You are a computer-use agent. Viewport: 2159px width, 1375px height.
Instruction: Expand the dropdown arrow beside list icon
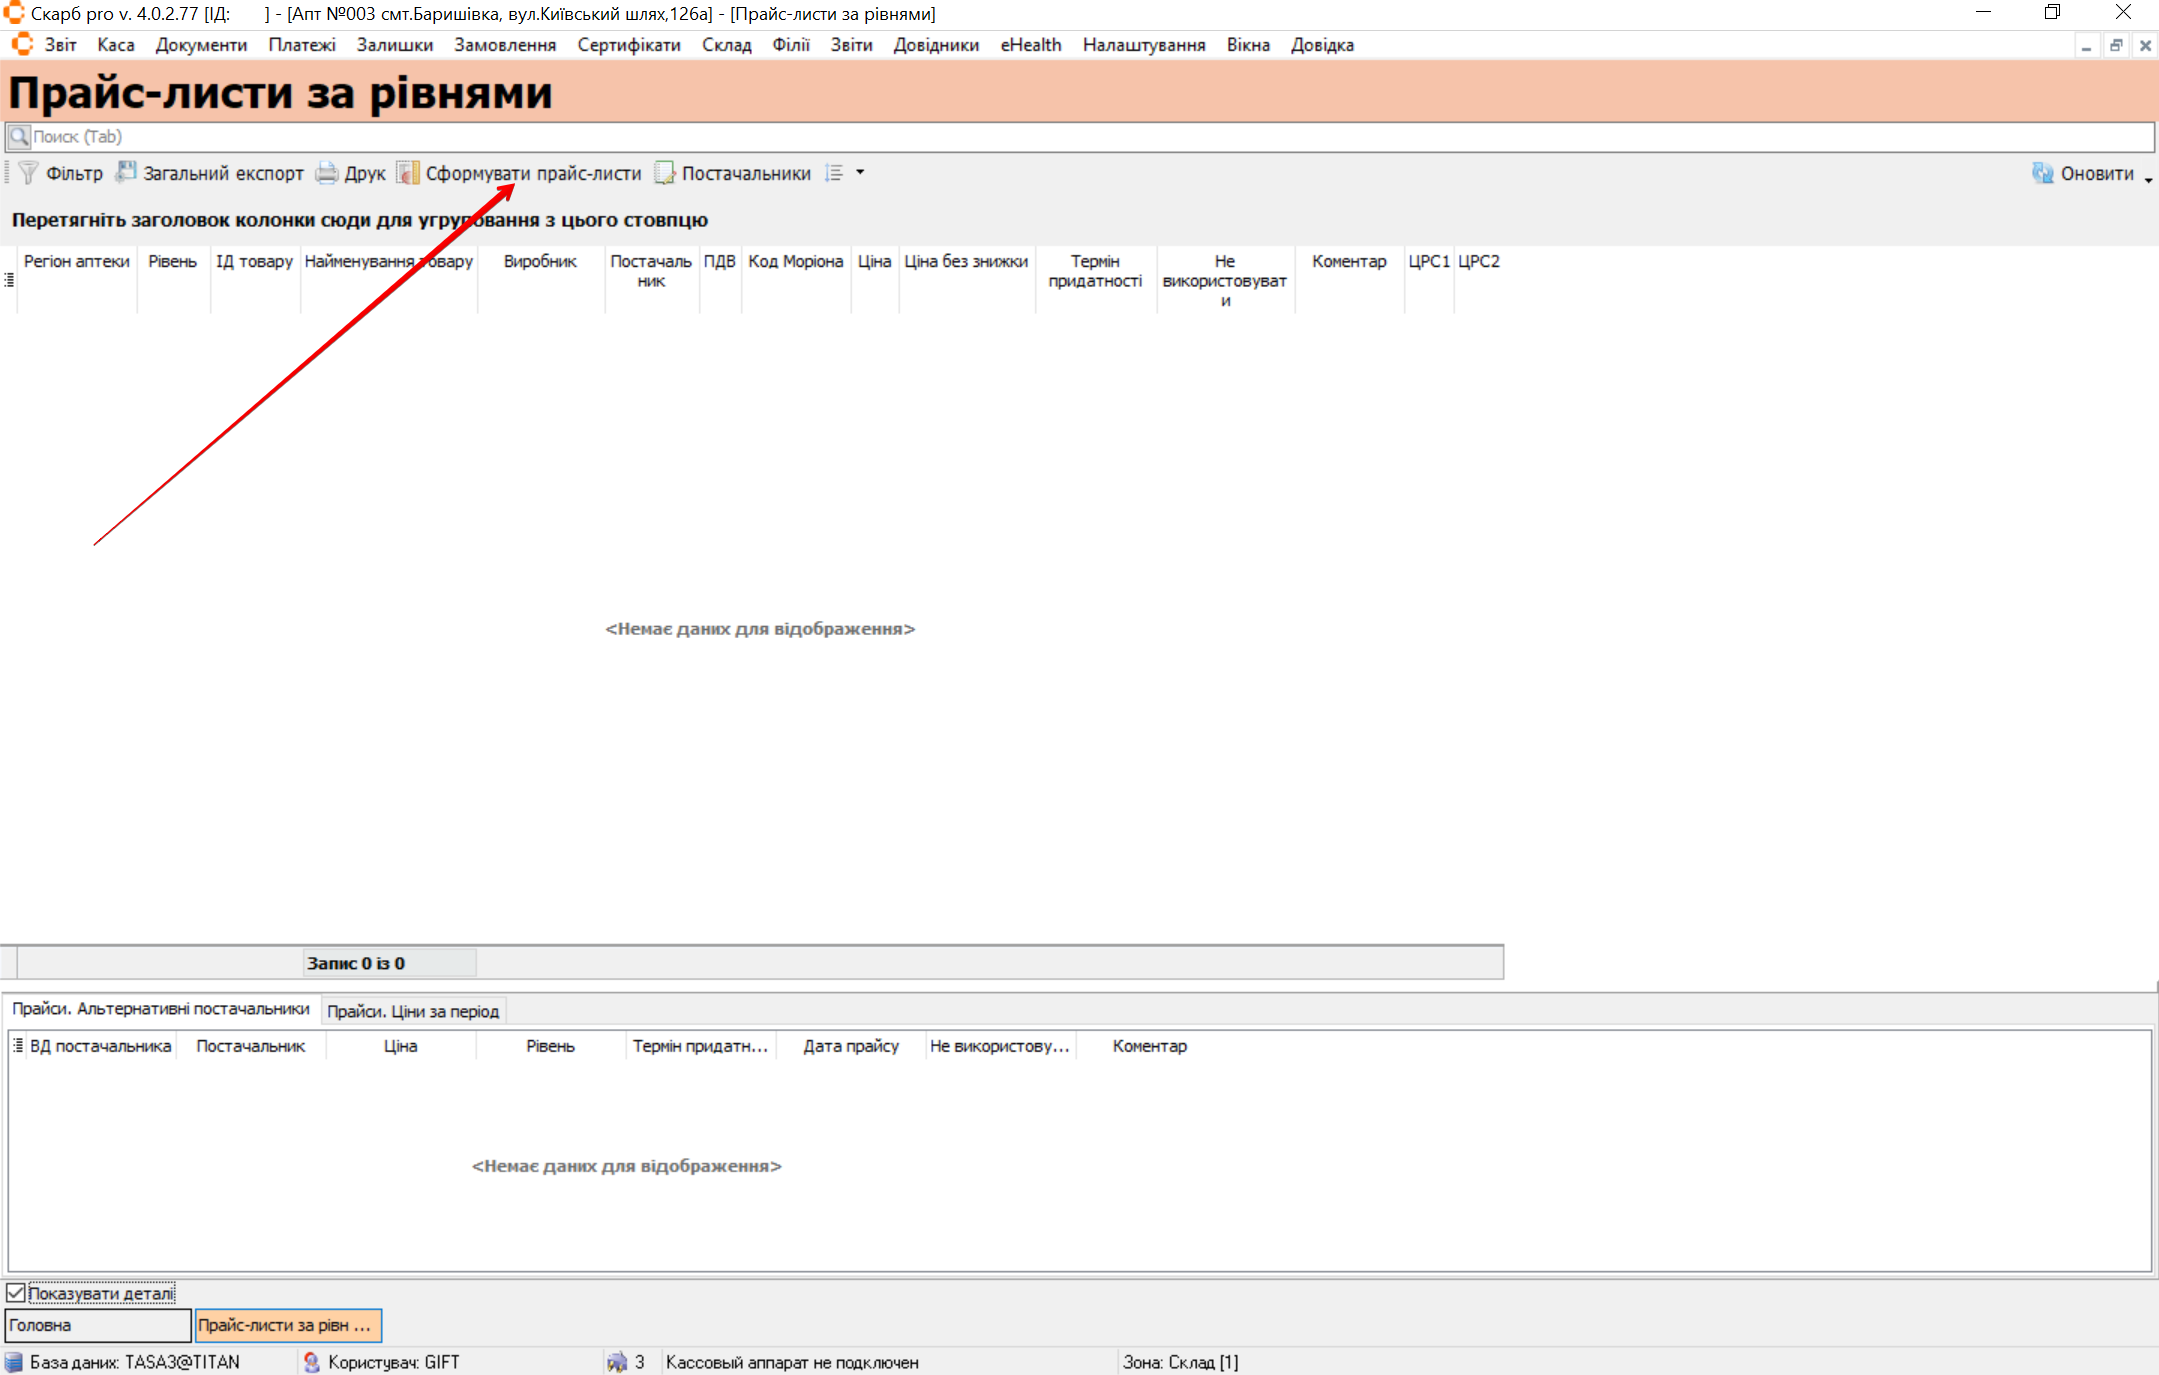[860, 173]
